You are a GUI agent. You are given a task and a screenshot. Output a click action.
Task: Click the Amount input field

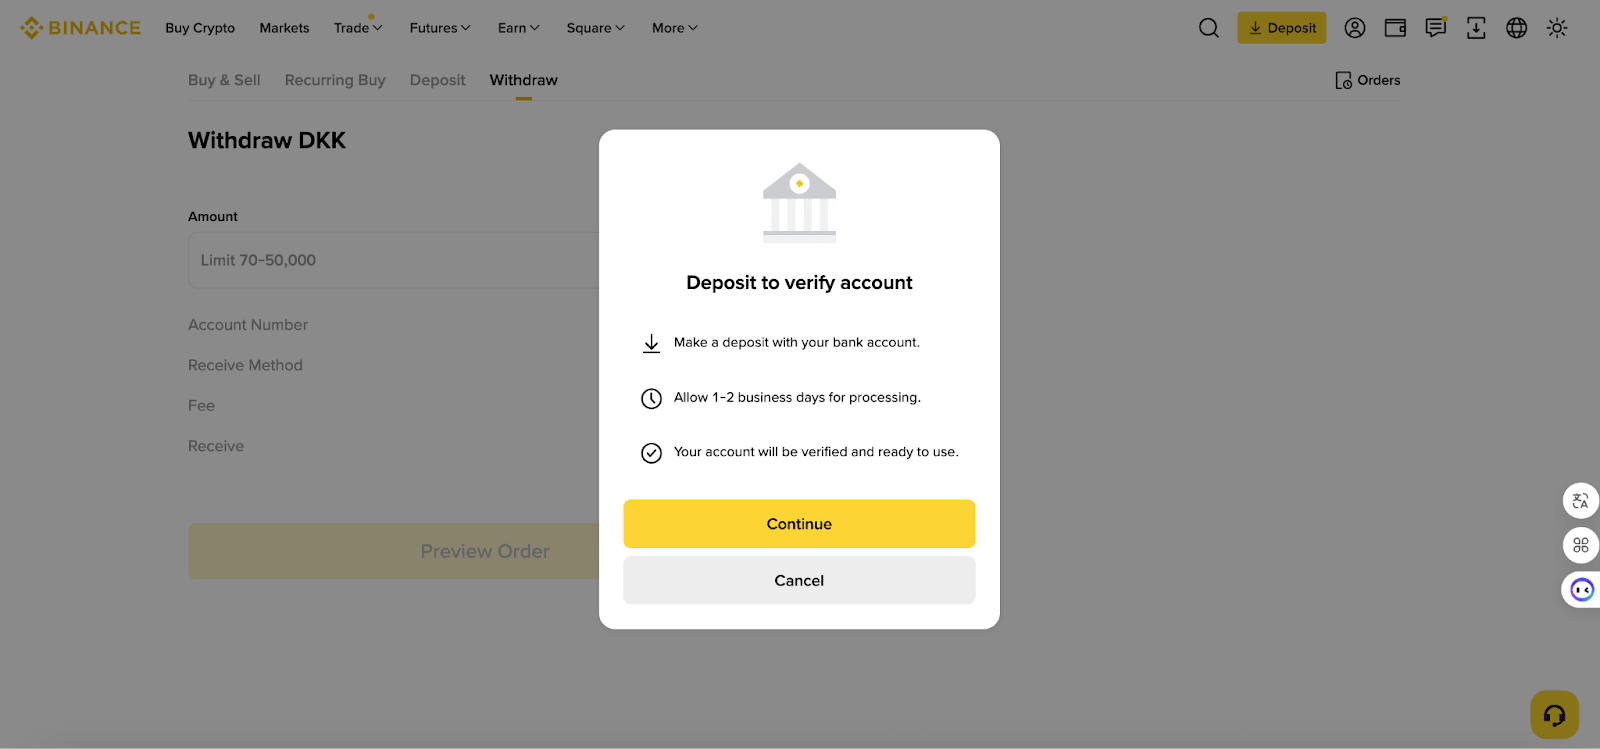(390, 260)
